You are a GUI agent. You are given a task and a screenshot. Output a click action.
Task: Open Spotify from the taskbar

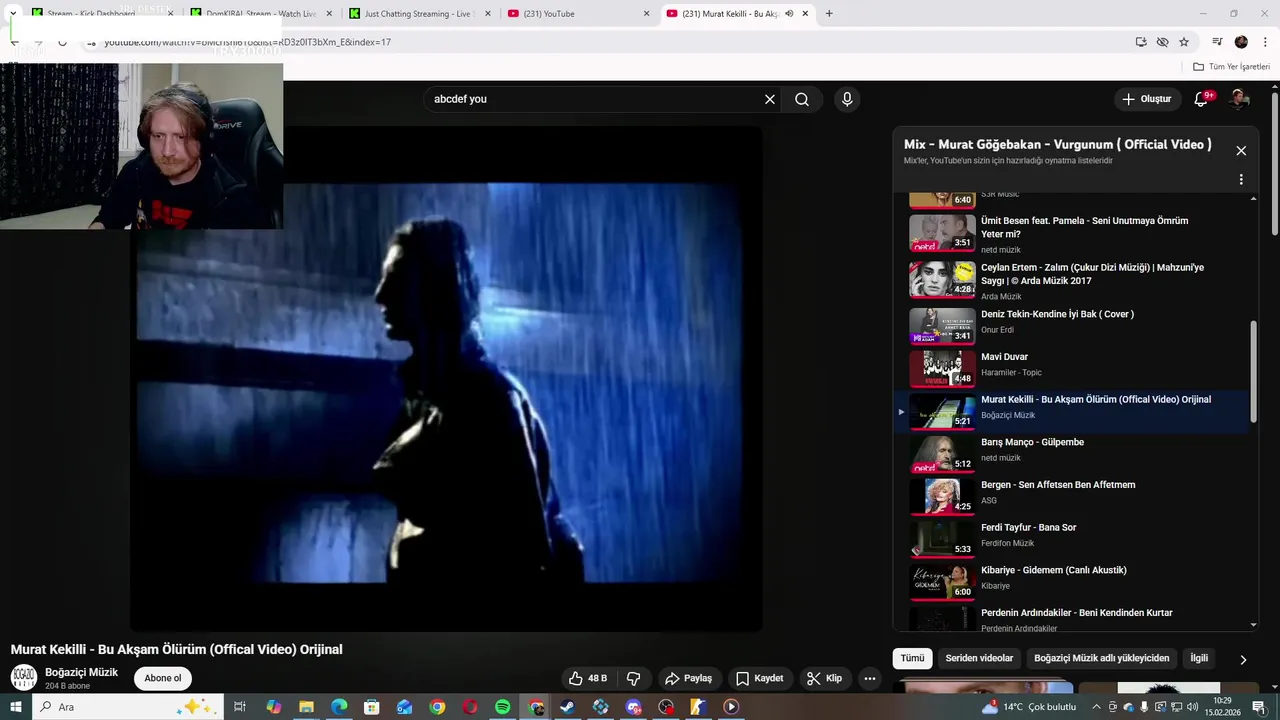tap(503, 707)
